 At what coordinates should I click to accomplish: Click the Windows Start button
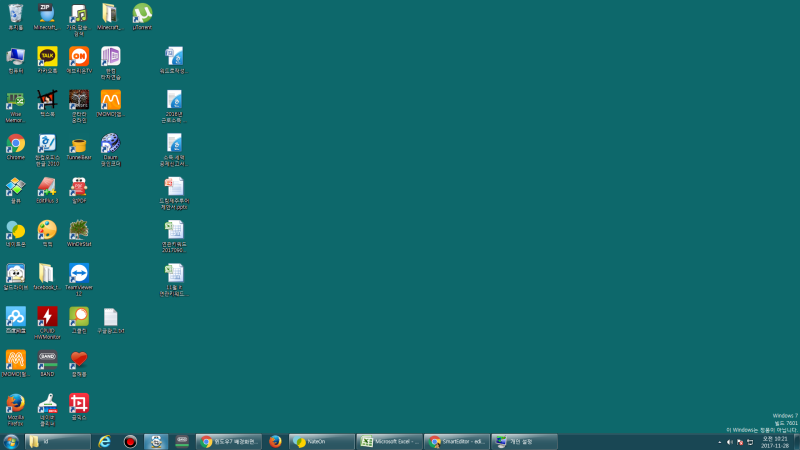tap(11, 442)
